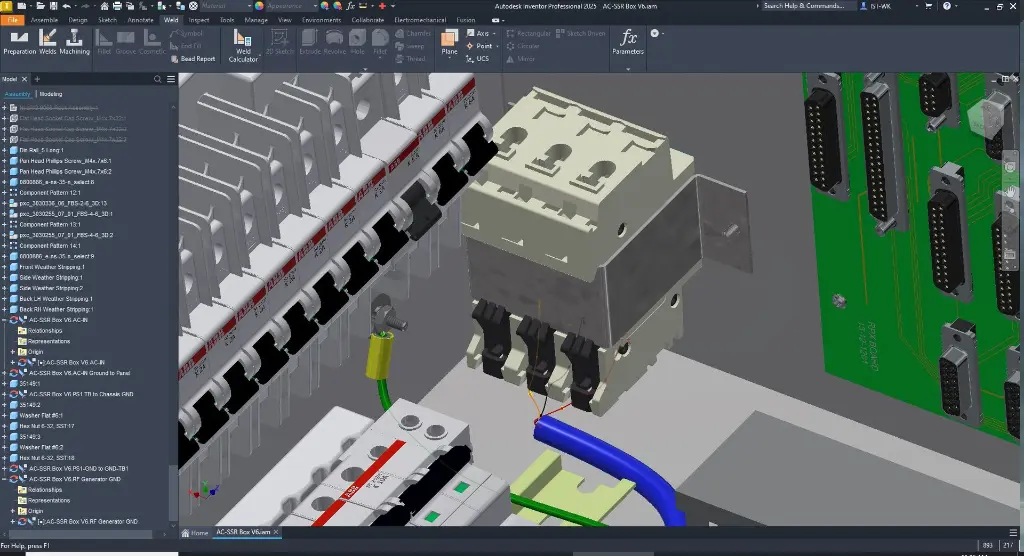
Task: Expand Component Pattern 12:1 node
Action: pyautogui.click(x=5, y=193)
